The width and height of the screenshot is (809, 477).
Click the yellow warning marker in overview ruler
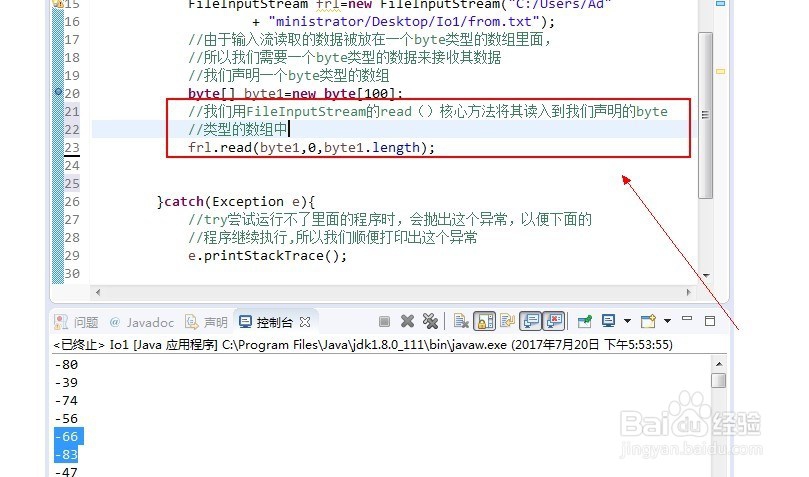click(x=720, y=72)
